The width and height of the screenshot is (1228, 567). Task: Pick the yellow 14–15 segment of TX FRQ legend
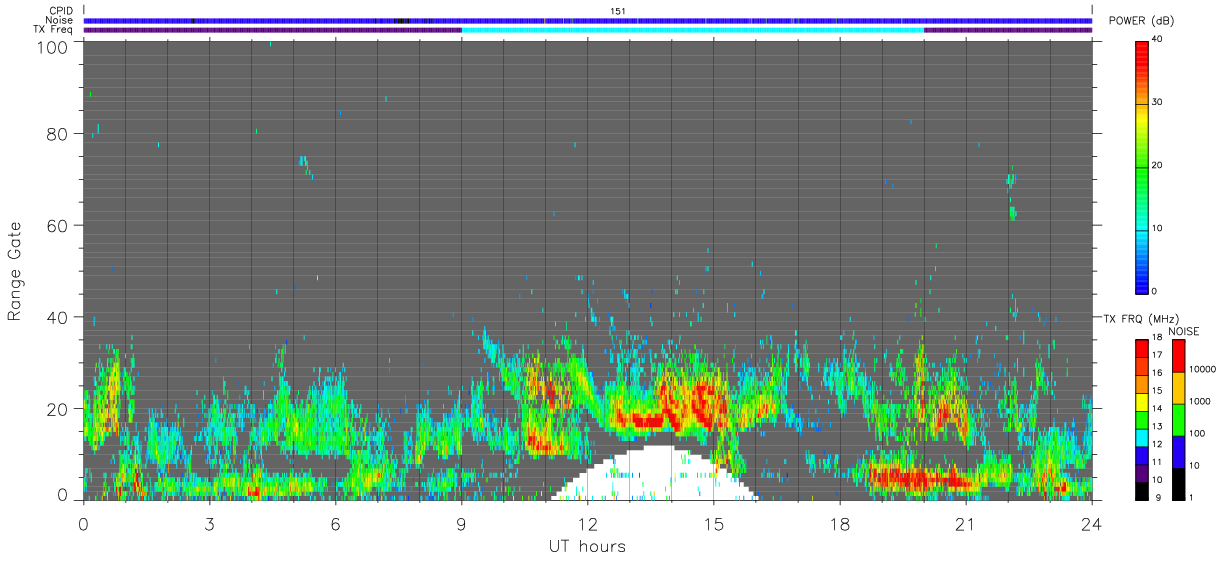pyautogui.click(x=1141, y=402)
